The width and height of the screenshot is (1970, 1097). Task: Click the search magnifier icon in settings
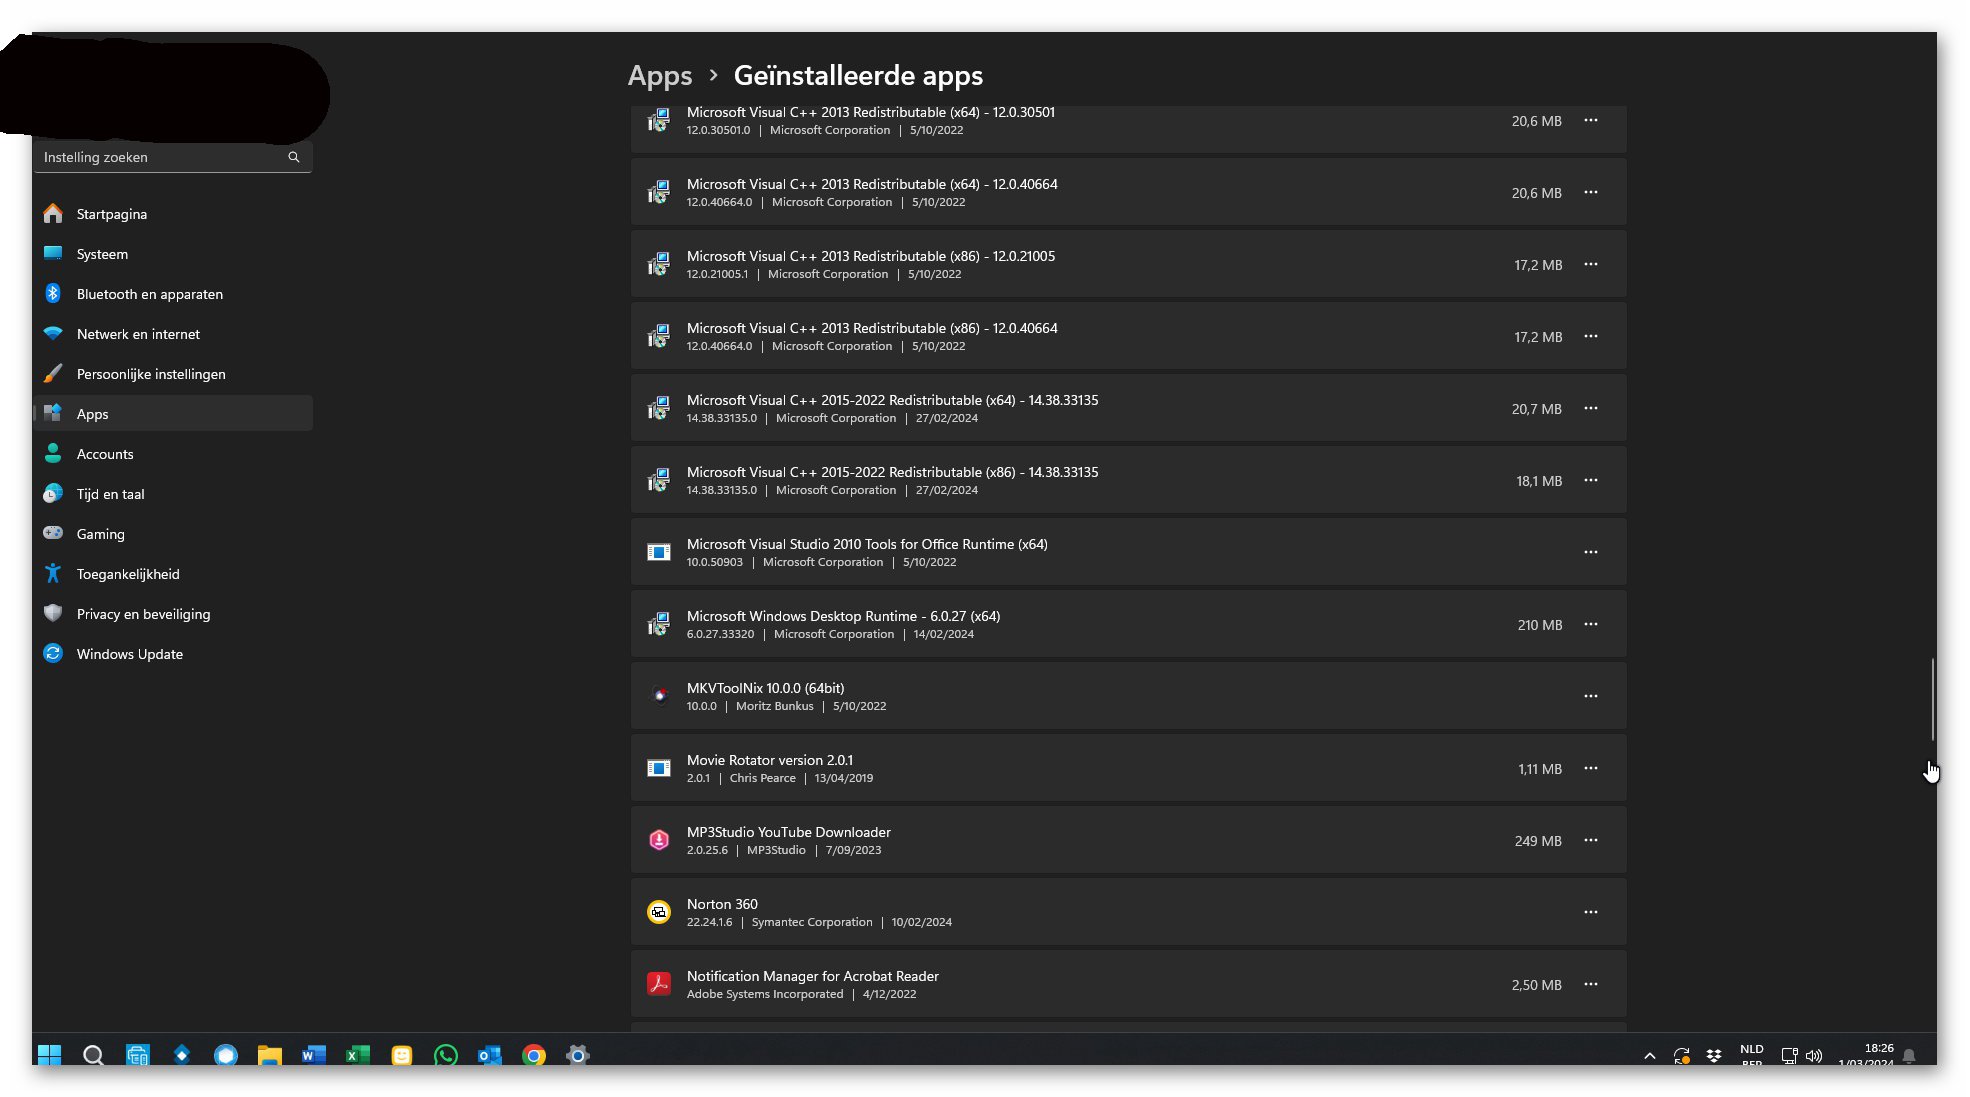(294, 157)
